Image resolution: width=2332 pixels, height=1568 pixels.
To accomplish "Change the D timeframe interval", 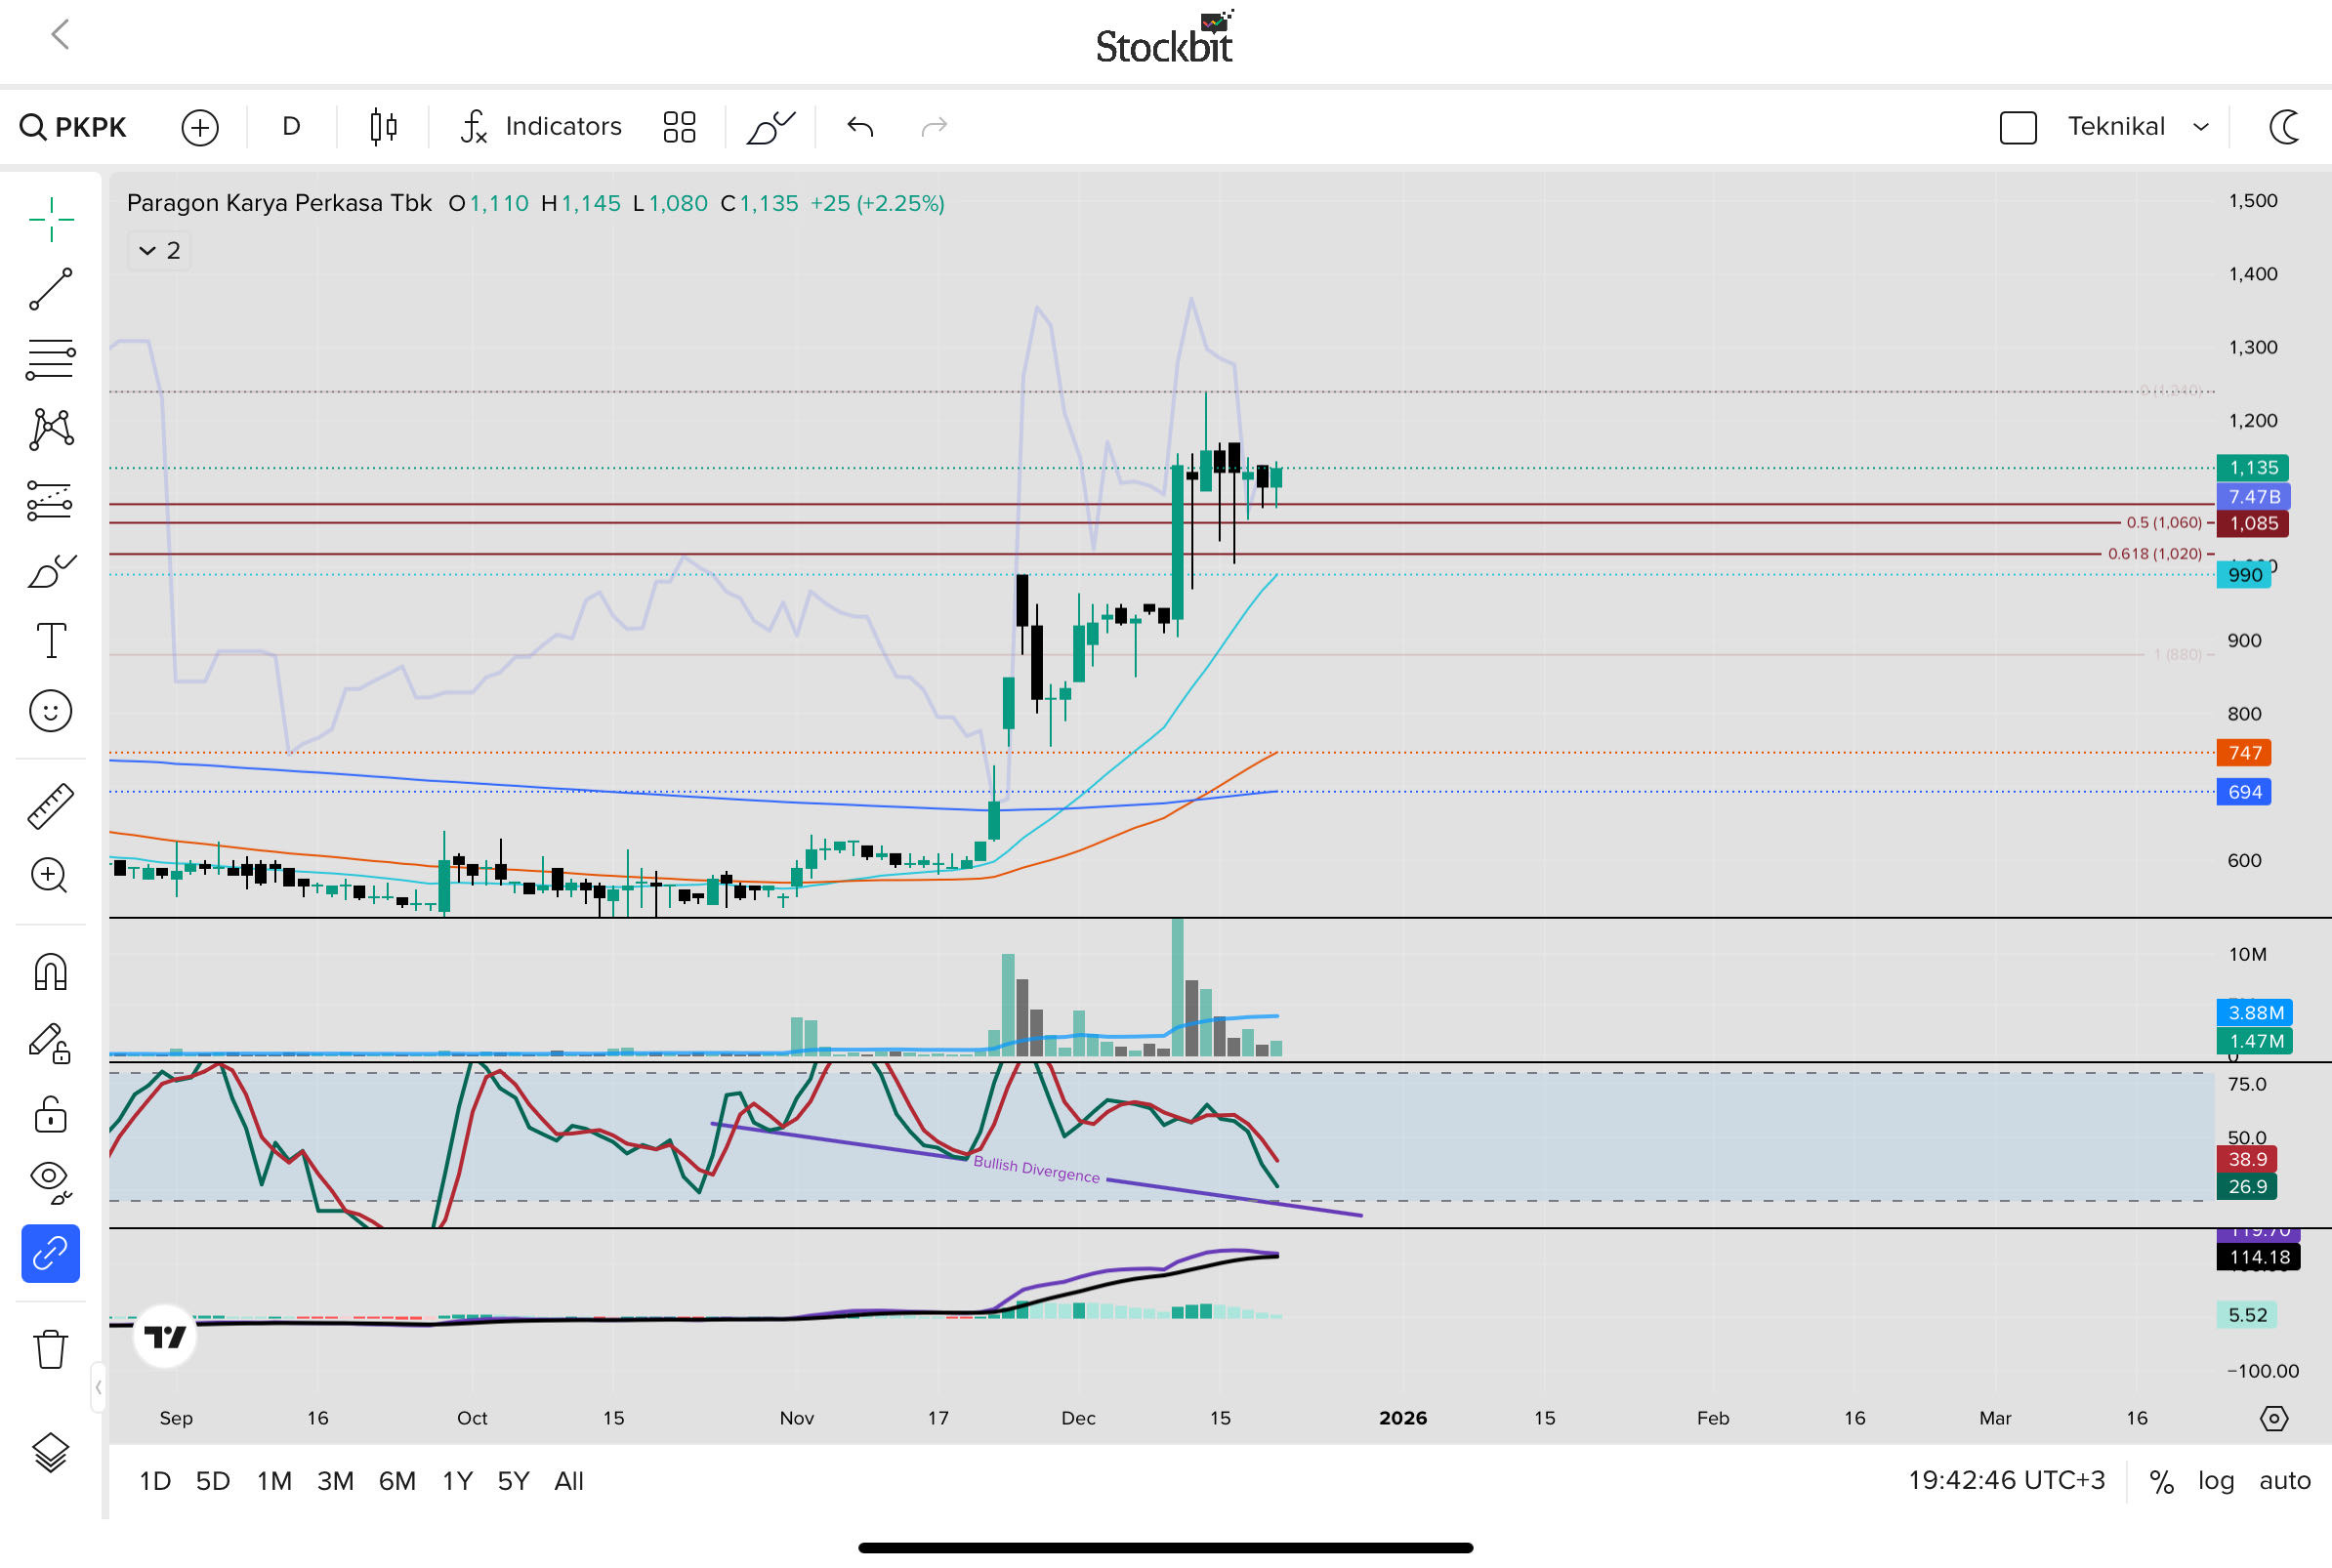I will [x=291, y=127].
